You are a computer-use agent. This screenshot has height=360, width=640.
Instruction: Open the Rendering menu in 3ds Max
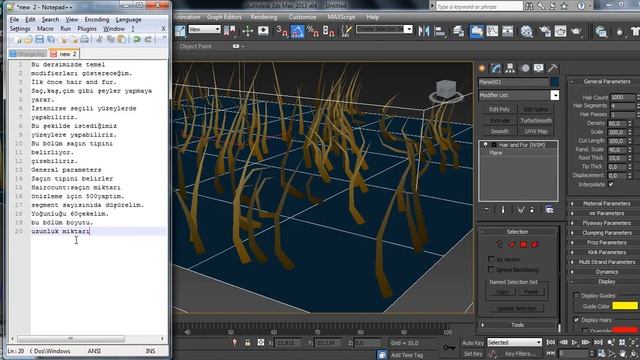(x=264, y=17)
